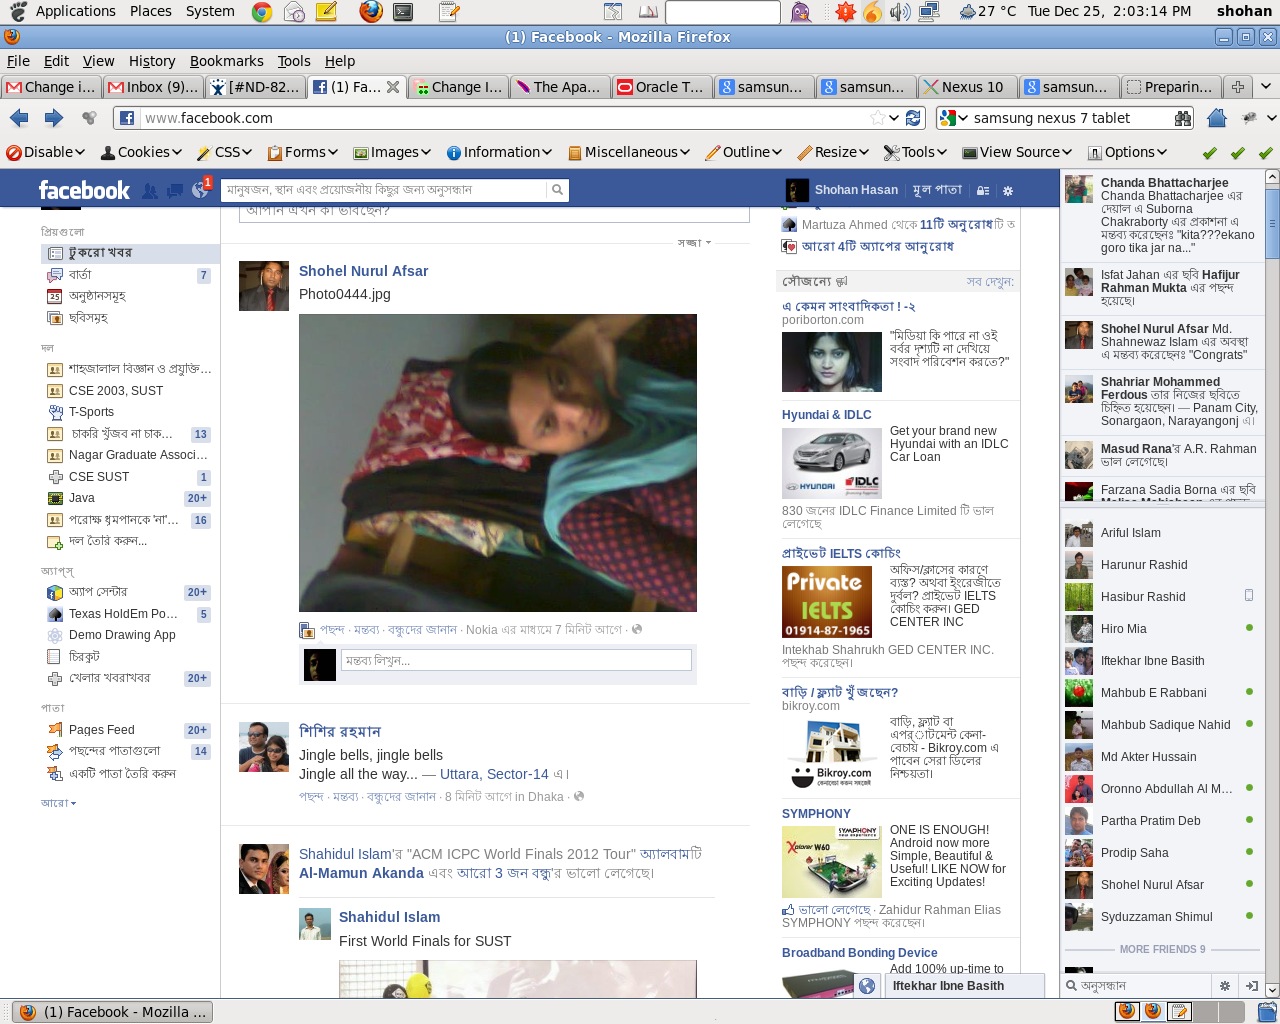This screenshot has height=1024, width=1280.
Task: Click the binoculars search icon in the search bar
Action: pyautogui.click(x=1183, y=118)
